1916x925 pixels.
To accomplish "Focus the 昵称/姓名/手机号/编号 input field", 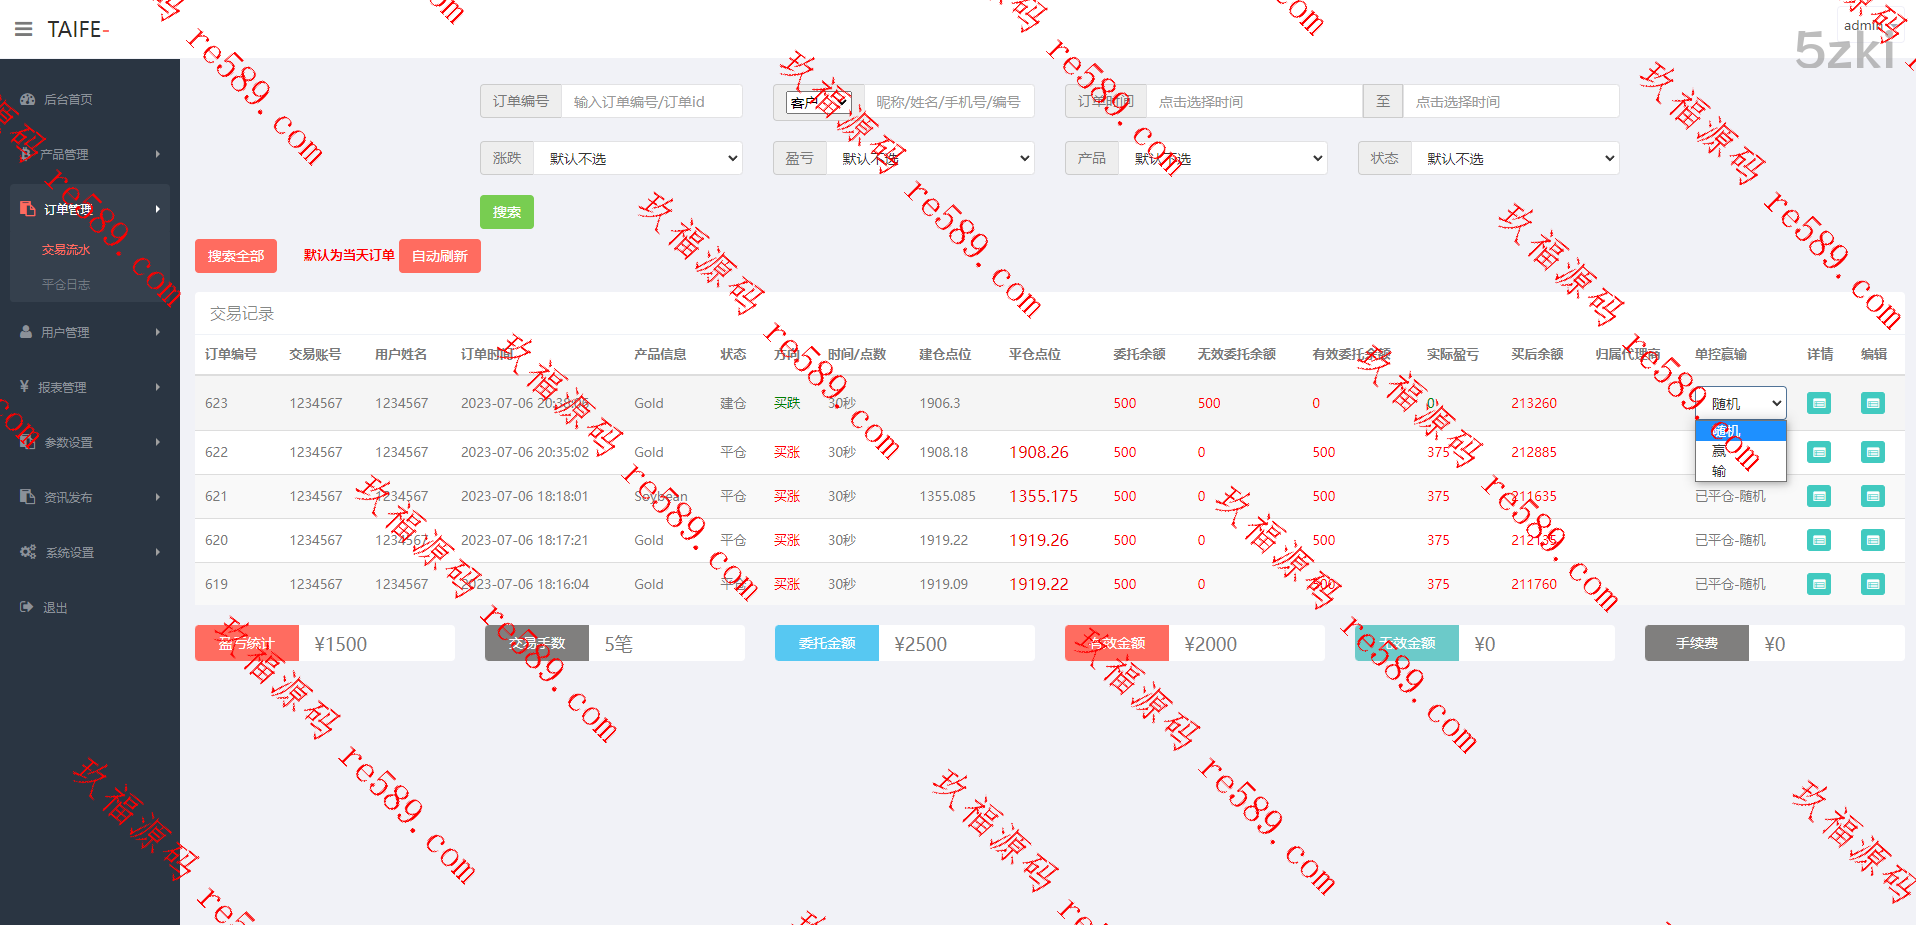I will [x=949, y=102].
